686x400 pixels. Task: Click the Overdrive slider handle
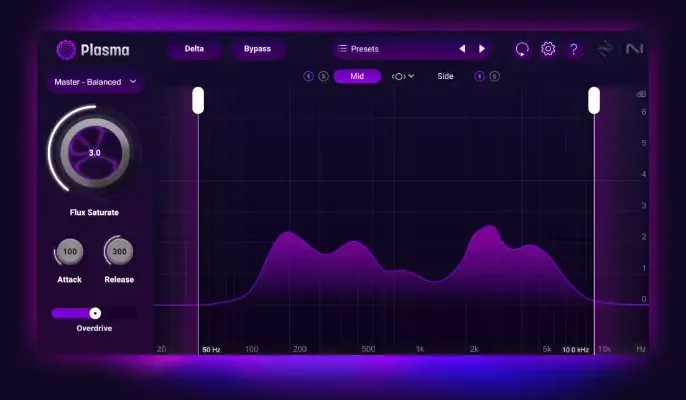pos(95,313)
